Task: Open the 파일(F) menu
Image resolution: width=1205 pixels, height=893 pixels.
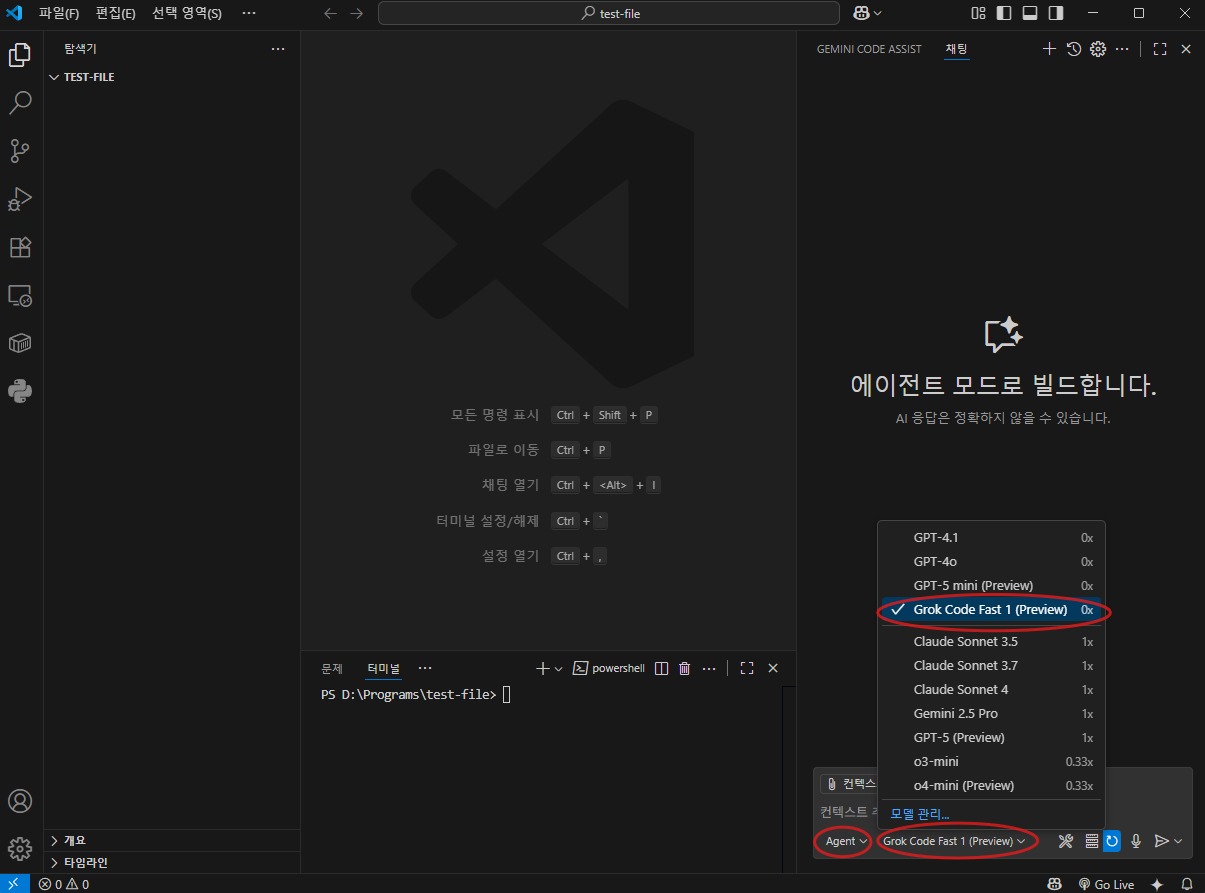Action: 59,14
